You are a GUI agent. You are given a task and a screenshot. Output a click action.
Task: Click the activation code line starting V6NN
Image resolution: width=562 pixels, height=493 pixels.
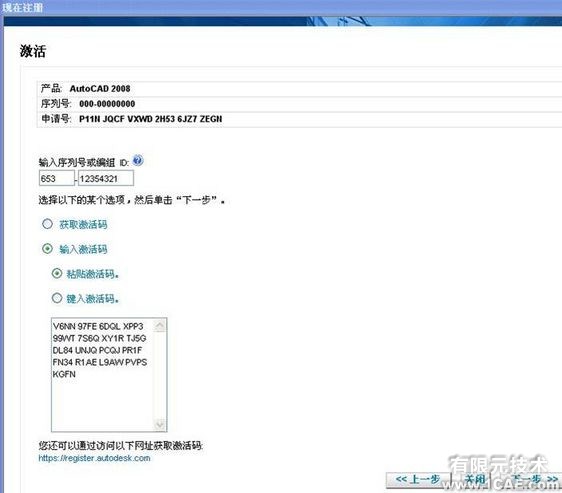(98, 326)
